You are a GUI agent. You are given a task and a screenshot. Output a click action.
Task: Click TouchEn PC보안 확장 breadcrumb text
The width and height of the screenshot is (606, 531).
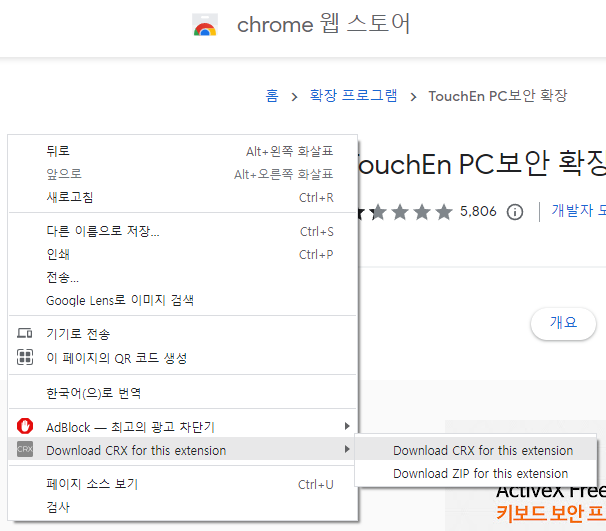[x=498, y=95]
